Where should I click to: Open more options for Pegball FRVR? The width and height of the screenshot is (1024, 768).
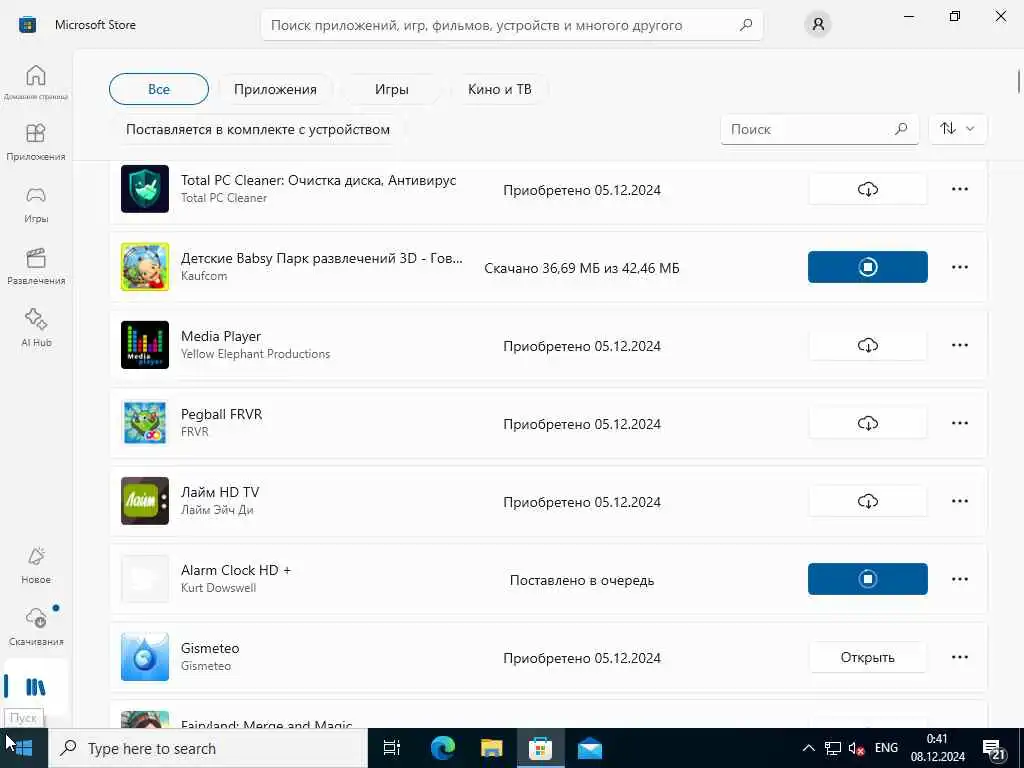click(959, 423)
